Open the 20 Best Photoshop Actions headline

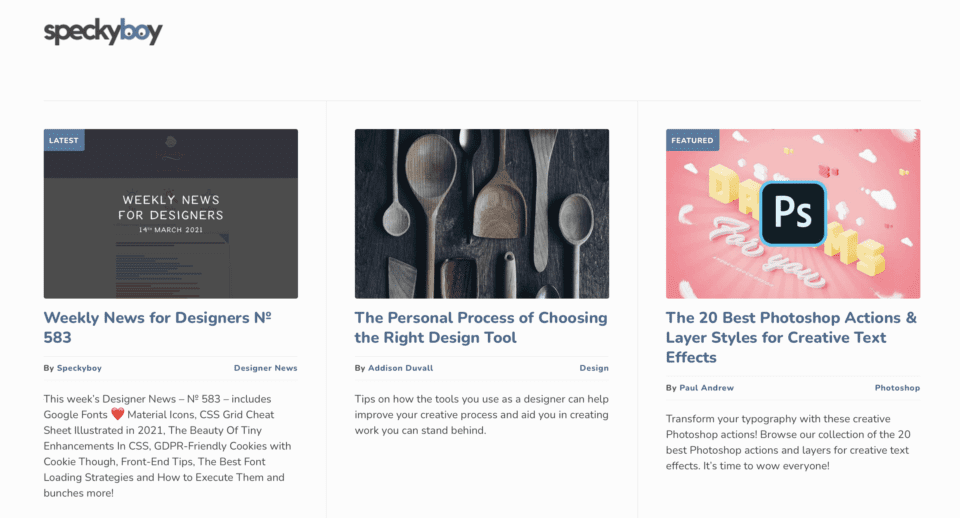tap(791, 337)
